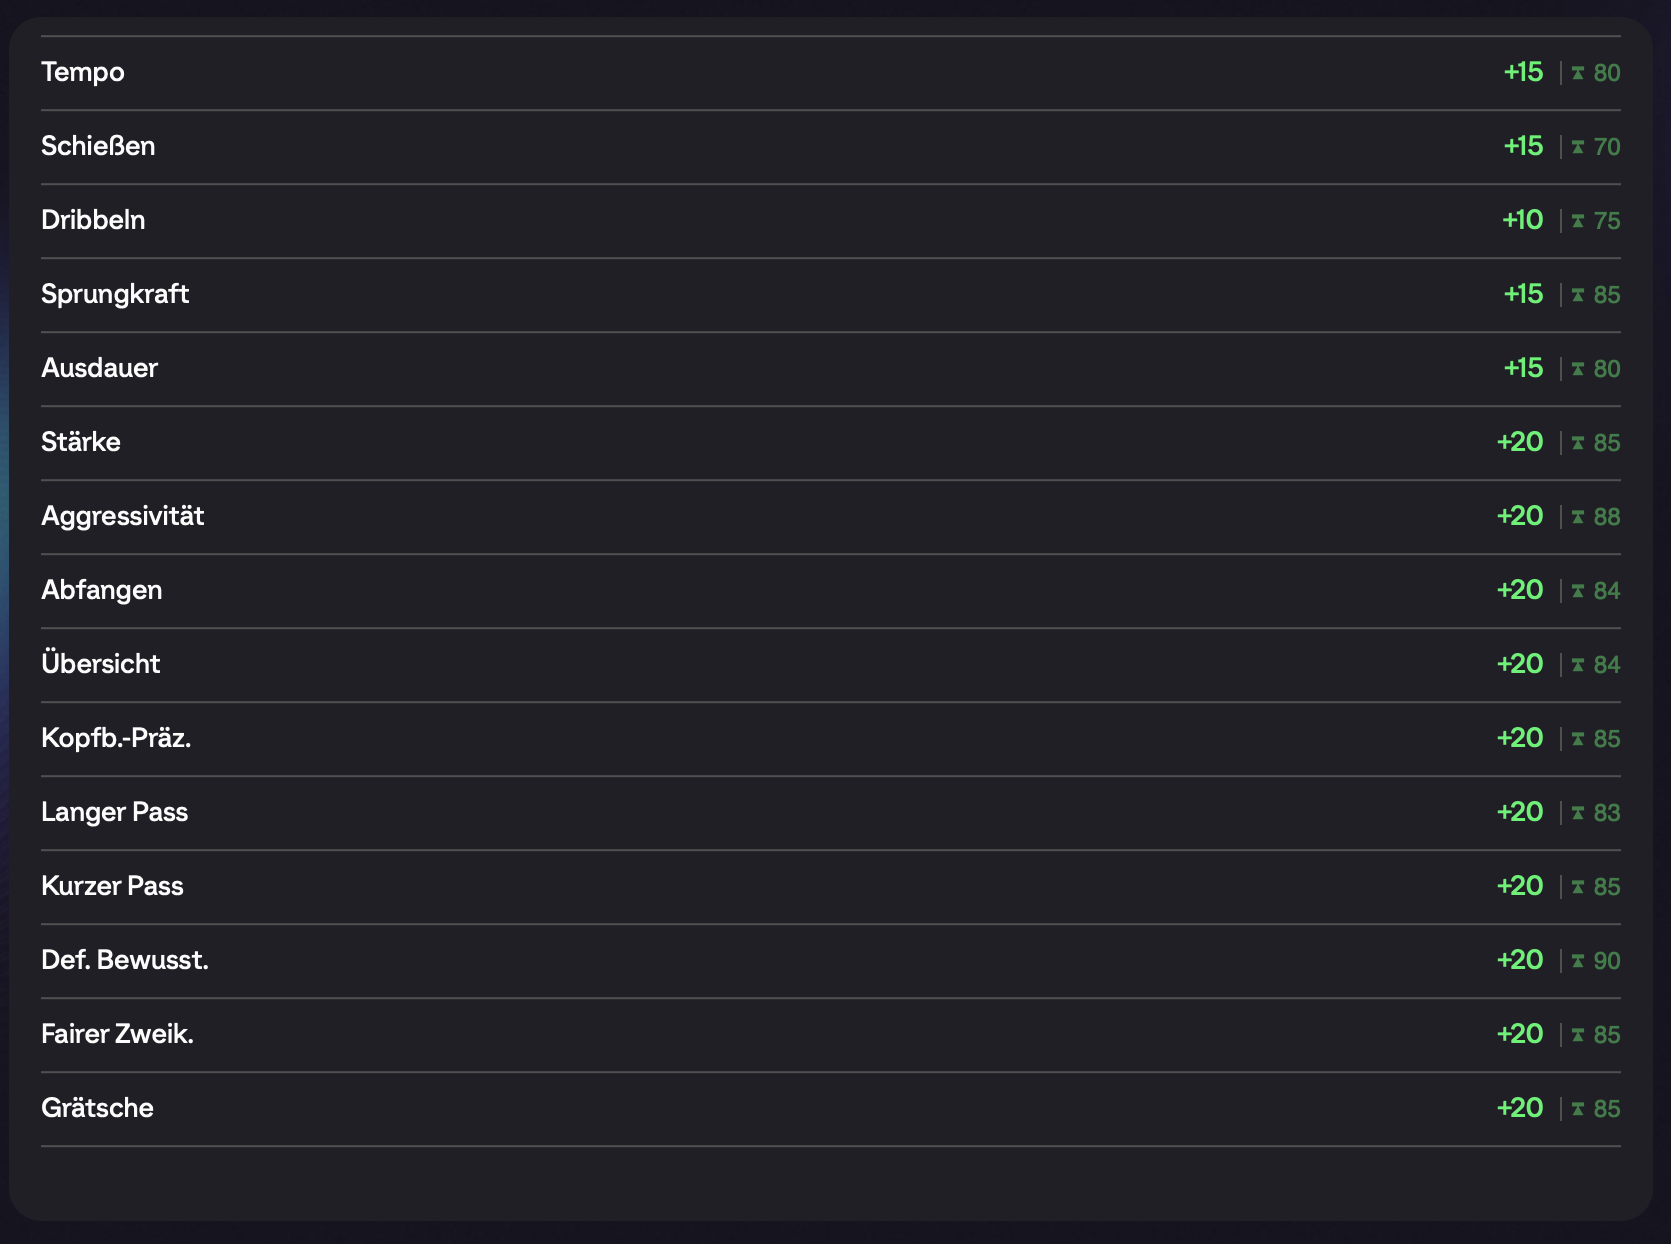This screenshot has height=1244, width=1671.
Task: Click the Fairer Zweik. attribute name
Action: (117, 1034)
